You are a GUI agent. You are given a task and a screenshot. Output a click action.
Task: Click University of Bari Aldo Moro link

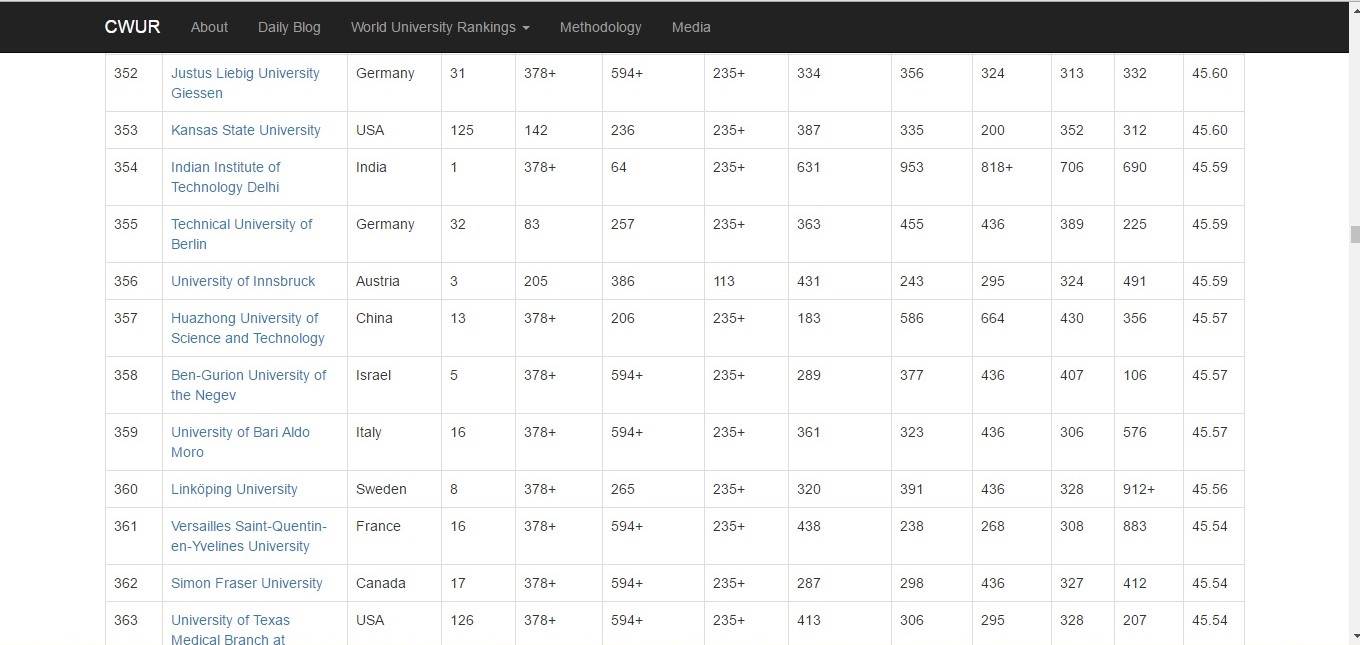(240, 433)
